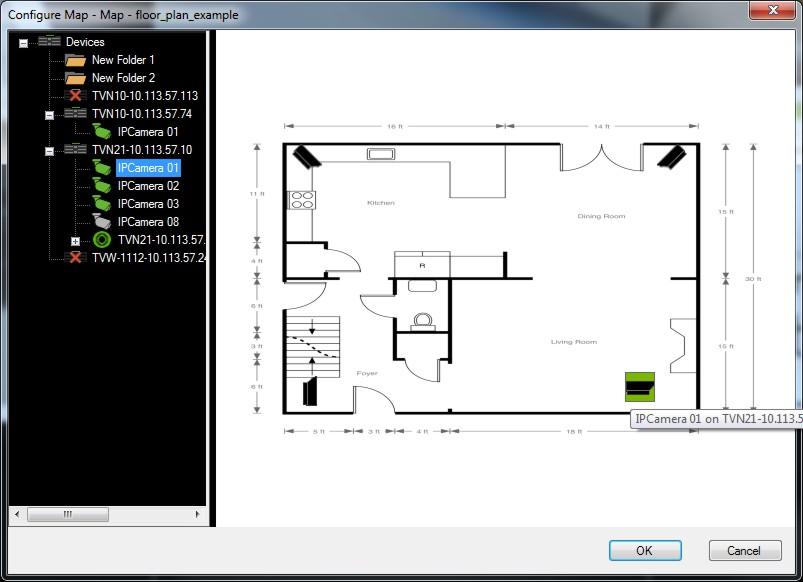803x582 pixels.
Task: Click the Kitchen label on the floor plan
Action: coord(381,203)
